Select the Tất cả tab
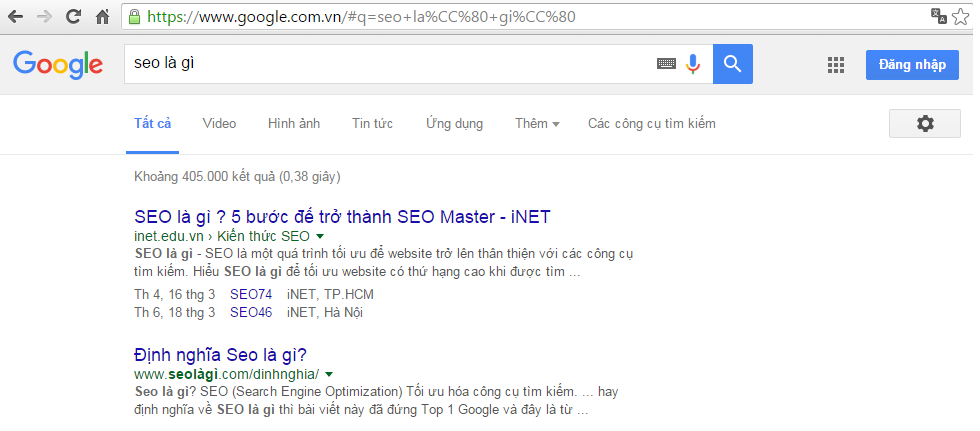This screenshot has height=431, width=980. [x=152, y=124]
